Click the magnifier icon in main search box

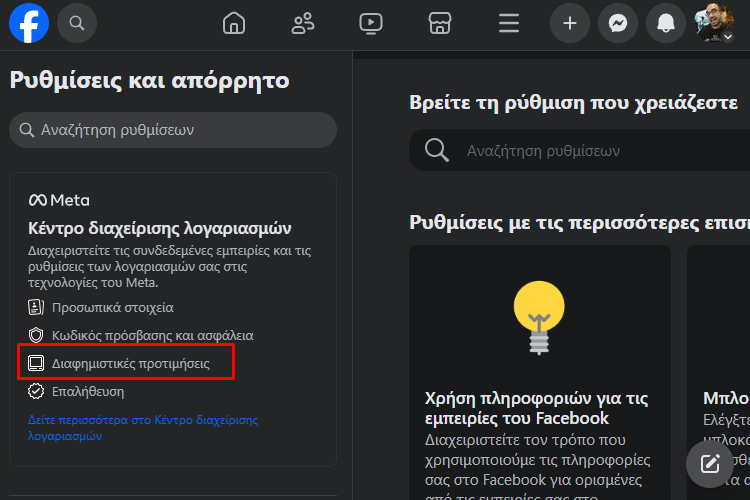point(437,150)
